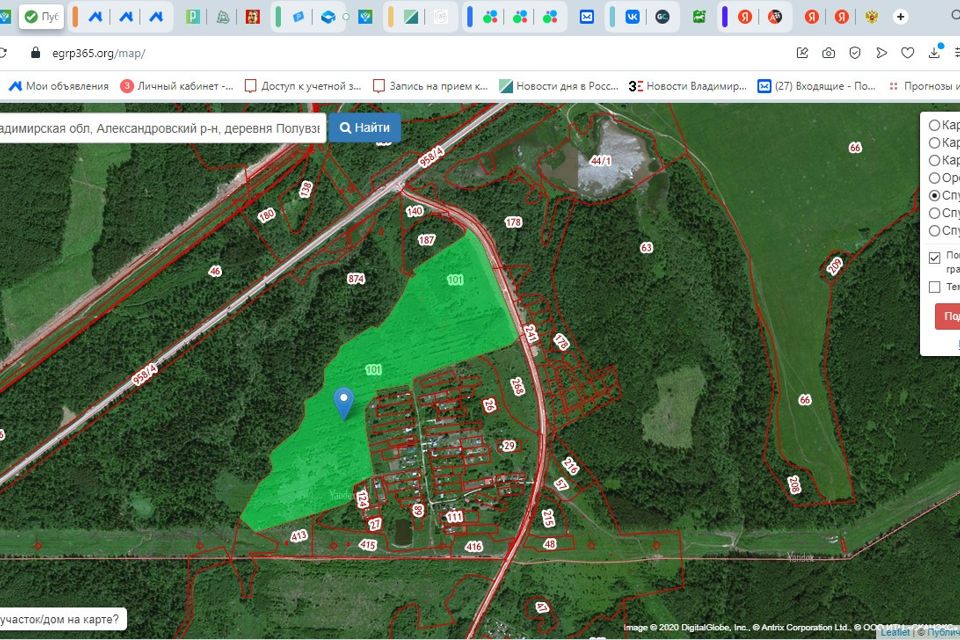This screenshot has width=960, height=640.
Task: Click the heart favorites icon in address bar
Action: tap(908, 53)
